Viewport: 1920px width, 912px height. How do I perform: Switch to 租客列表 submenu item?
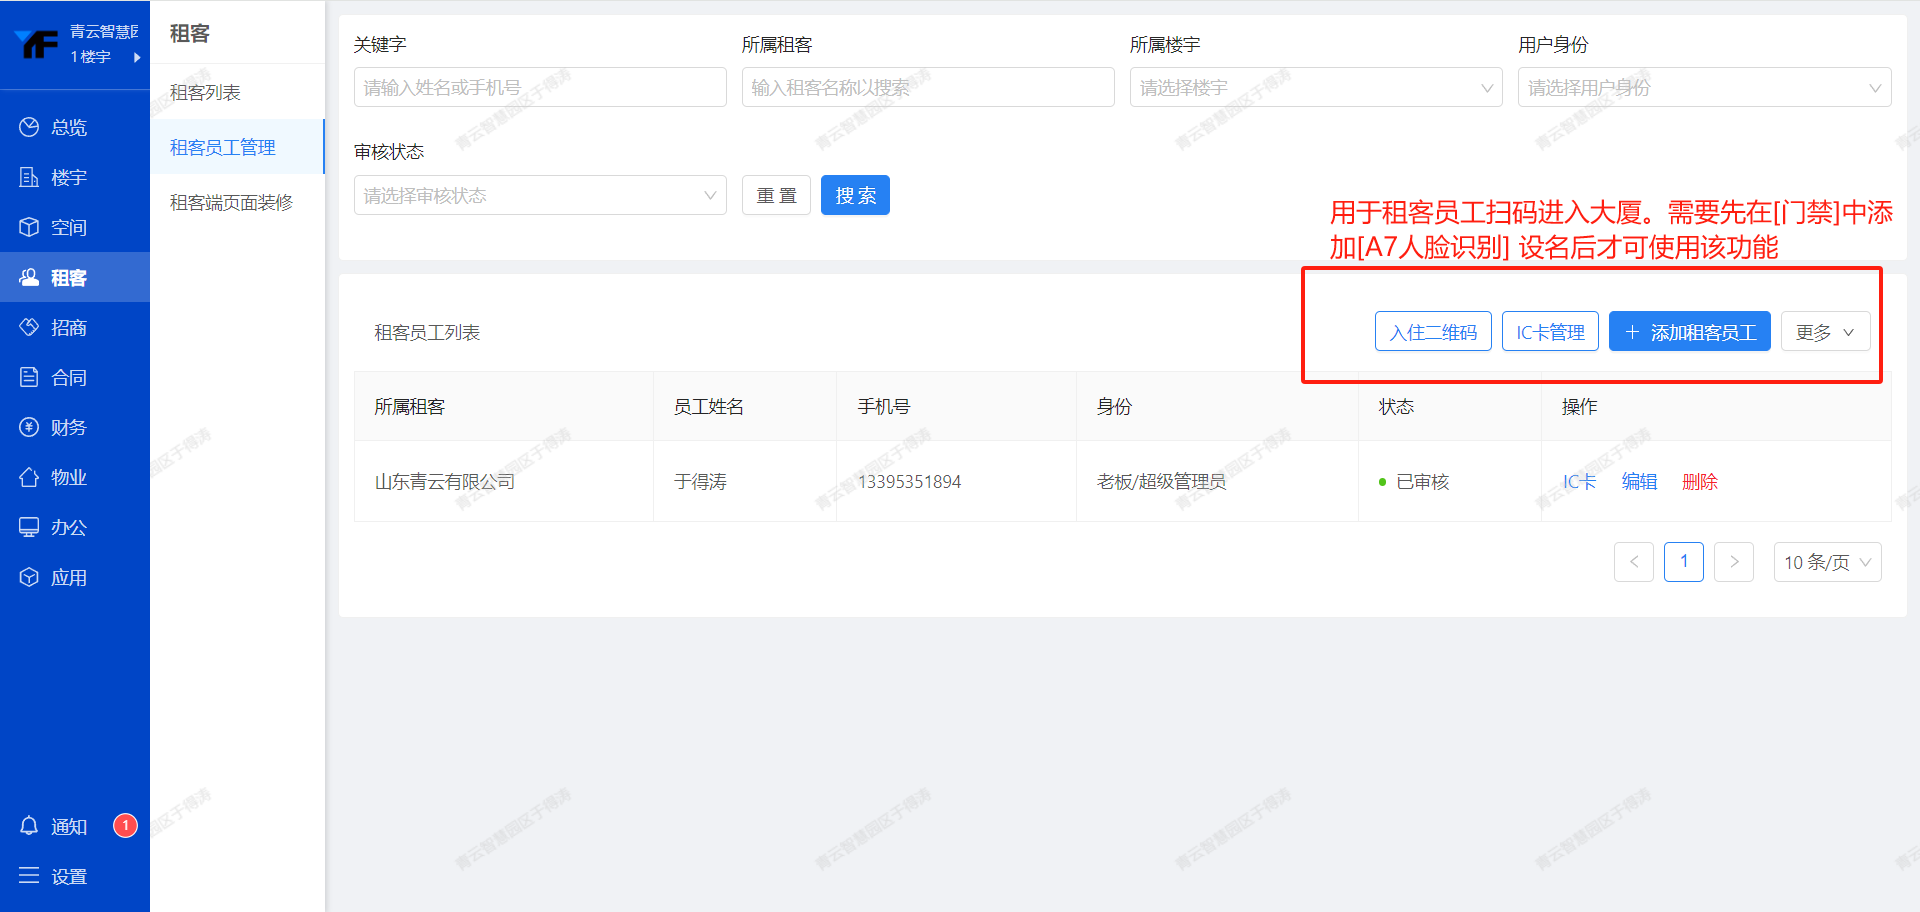205,93
